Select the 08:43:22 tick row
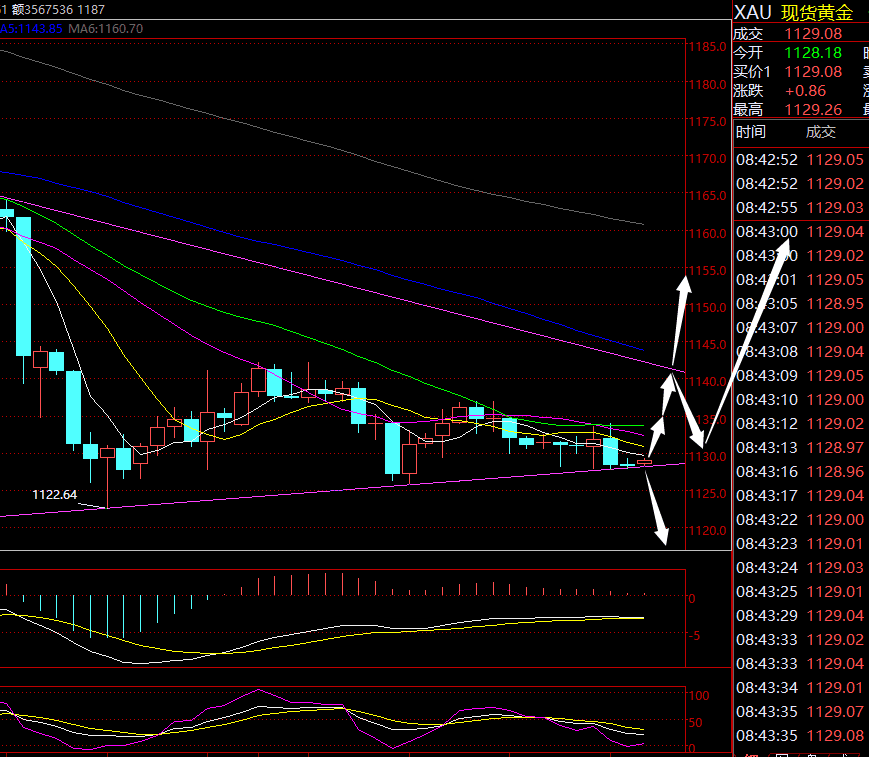Viewport: 869px width, 757px height. point(800,519)
